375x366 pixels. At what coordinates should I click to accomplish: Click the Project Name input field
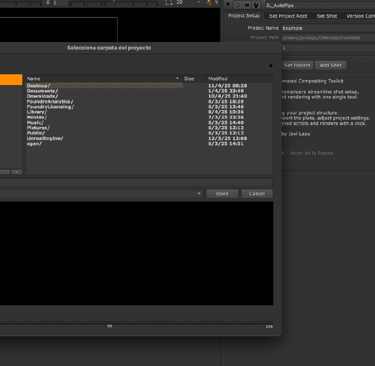(x=328, y=28)
